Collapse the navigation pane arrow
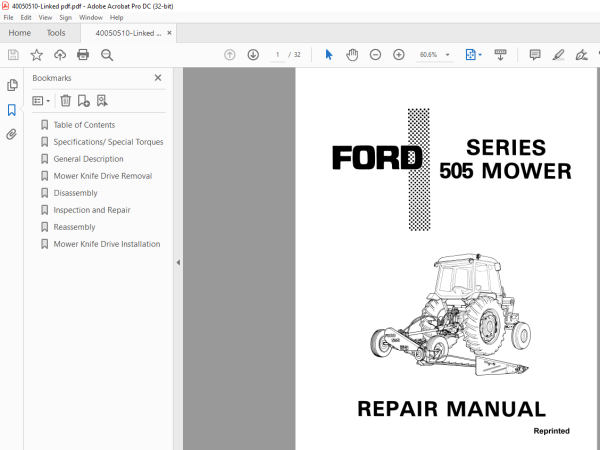The image size is (600, 450). (178, 262)
